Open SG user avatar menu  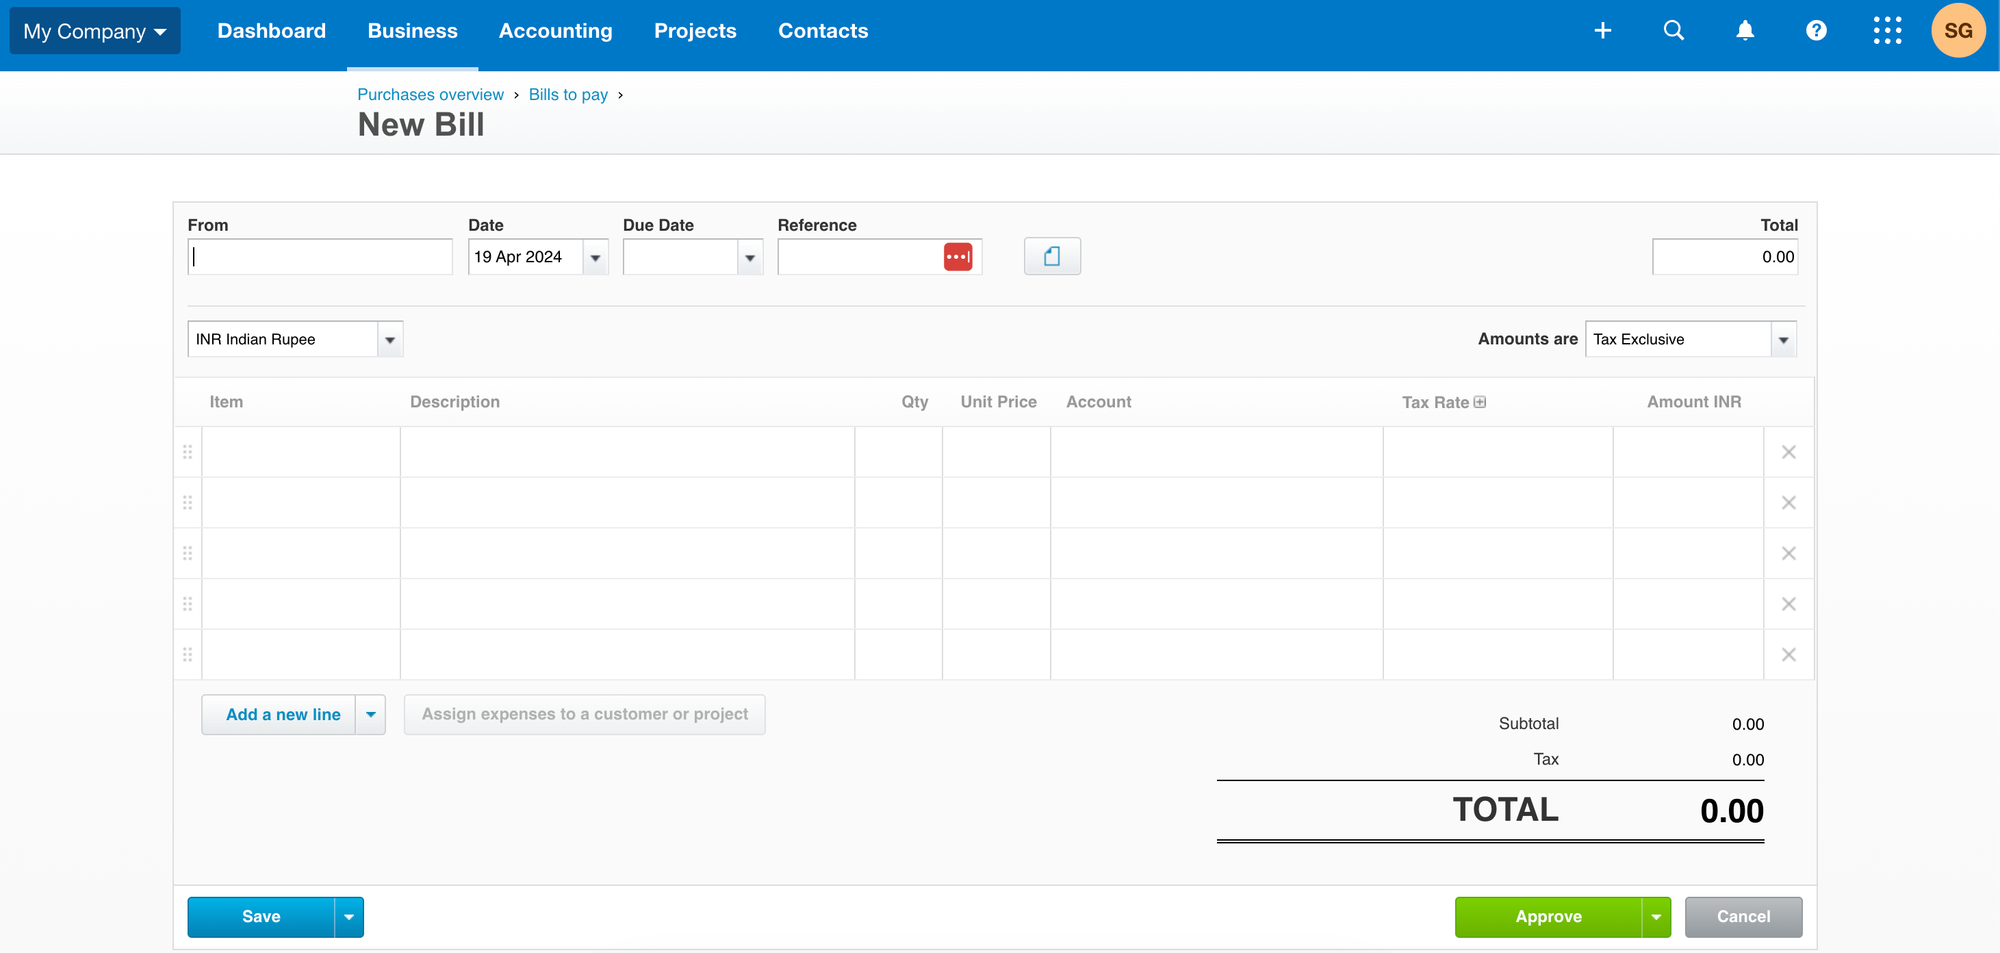(1958, 31)
